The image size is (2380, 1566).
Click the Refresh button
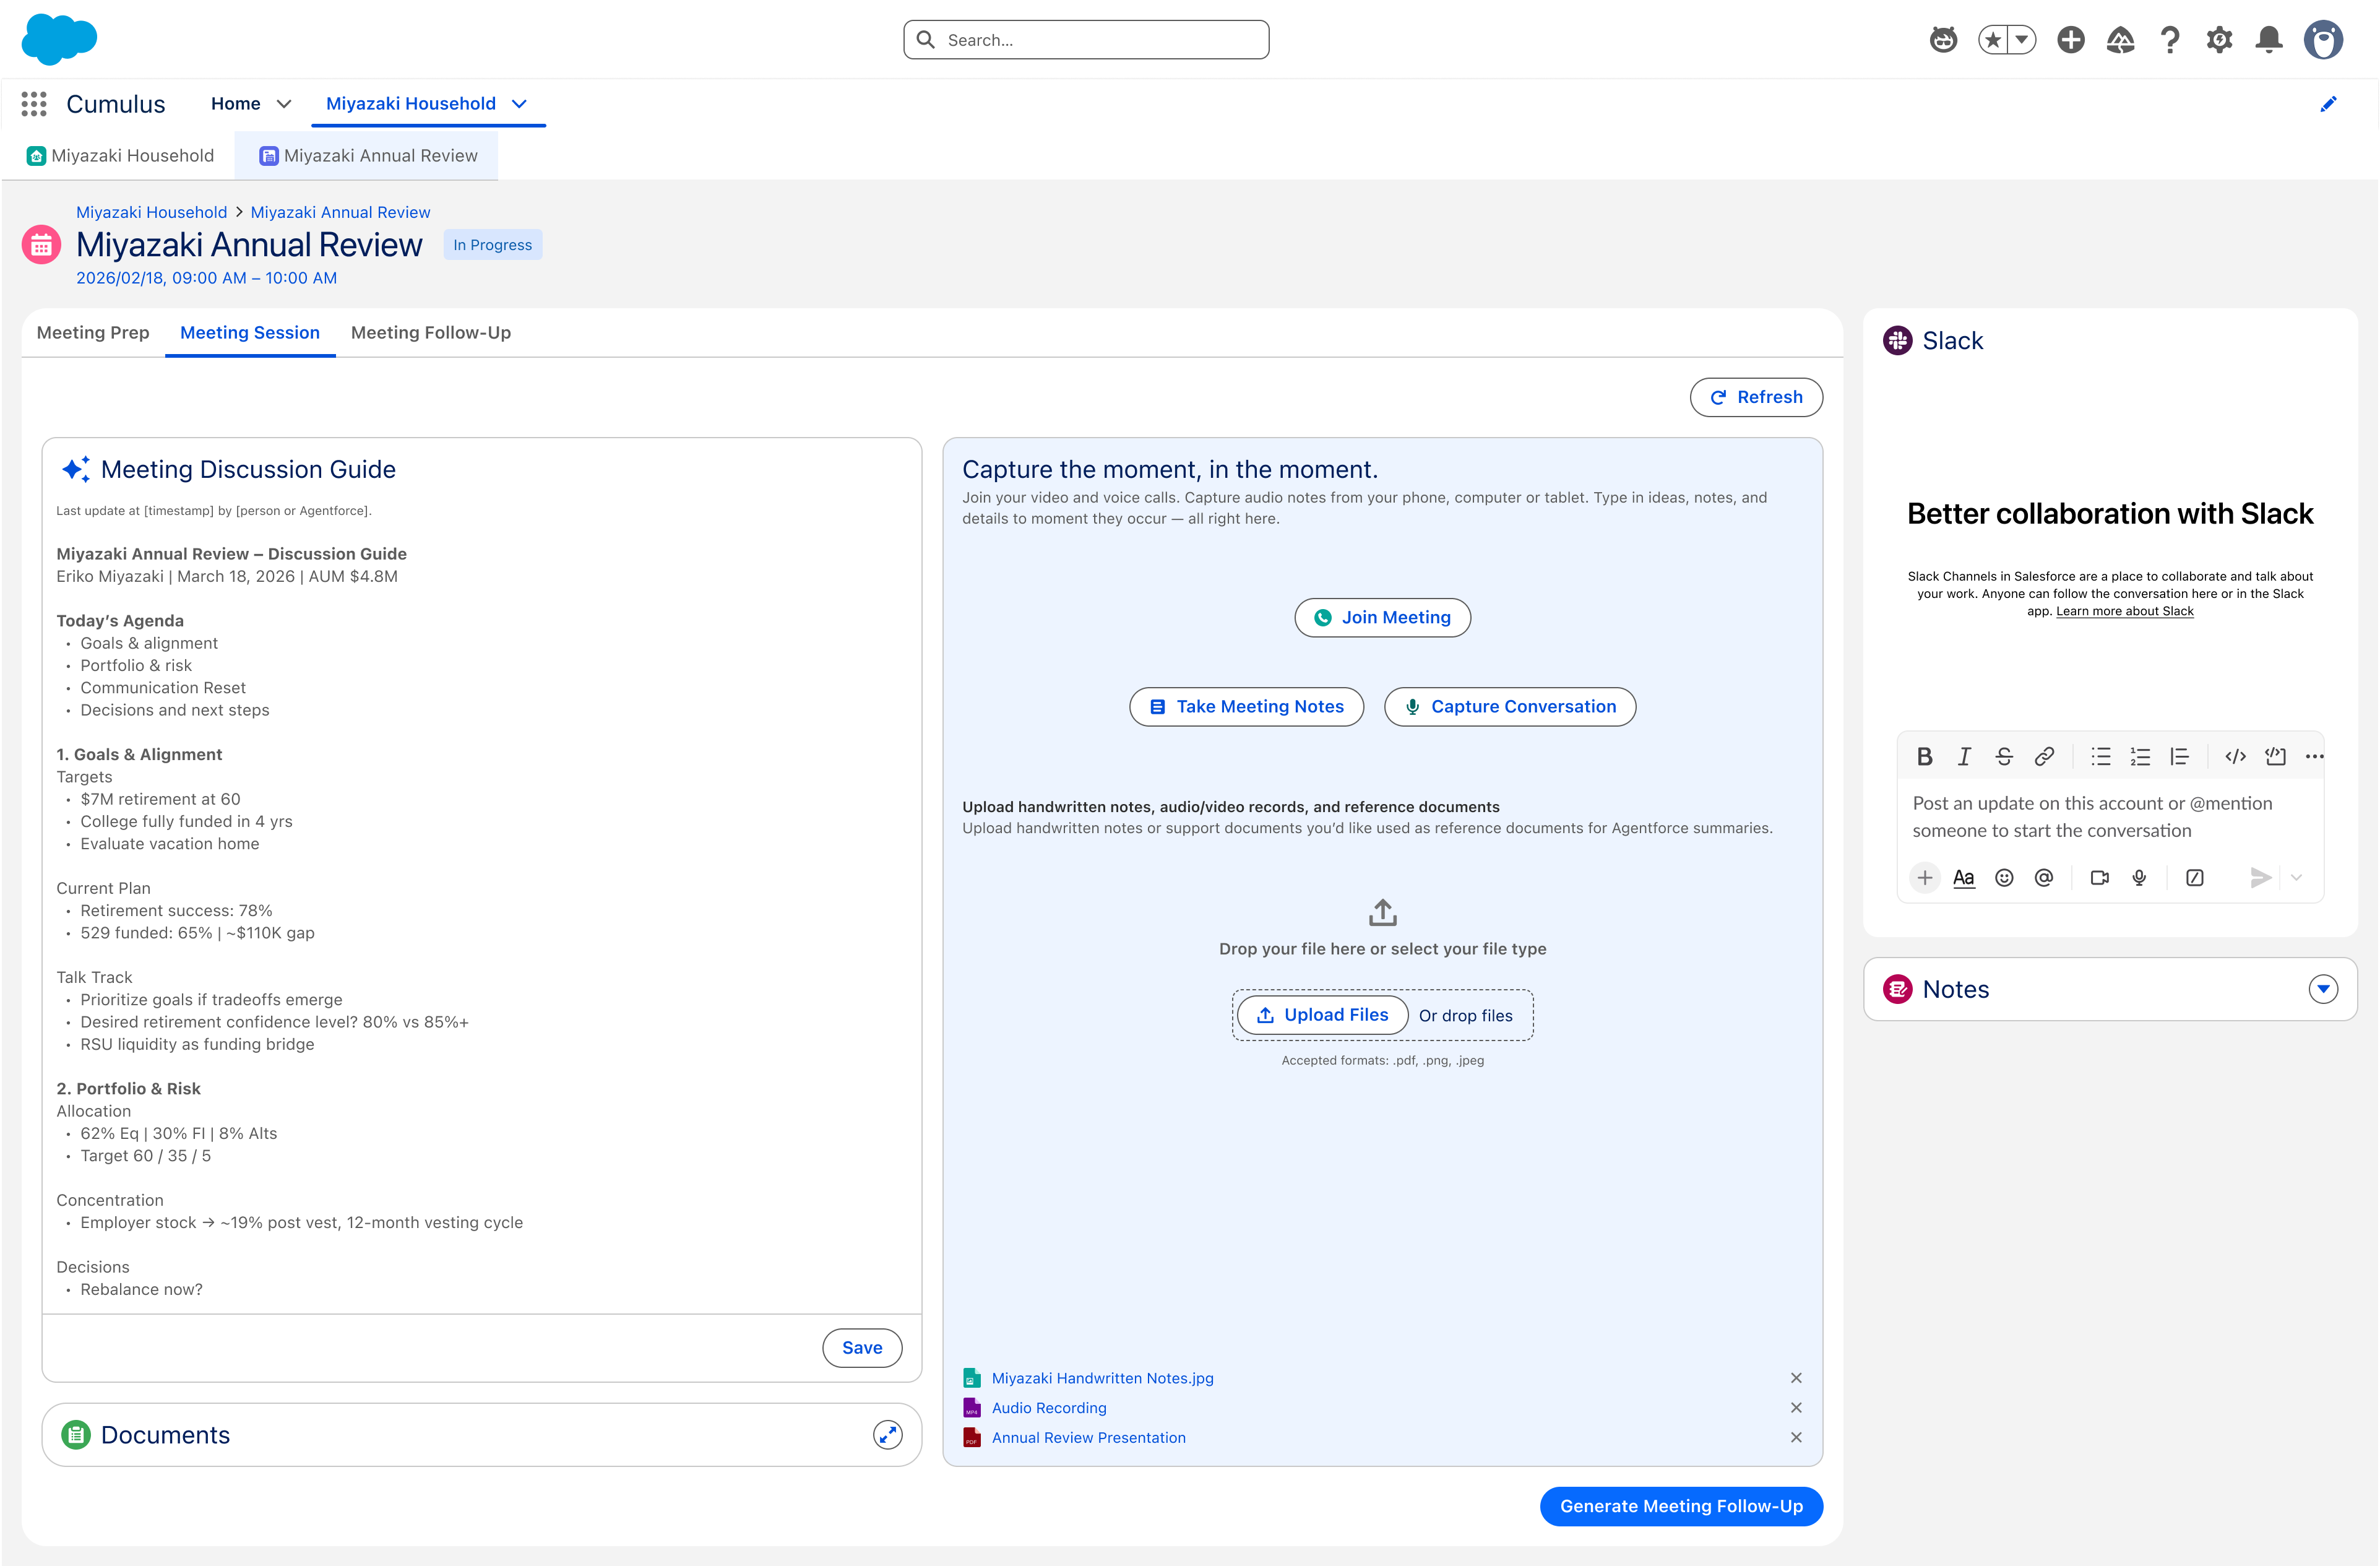pyautogui.click(x=1756, y=397)
